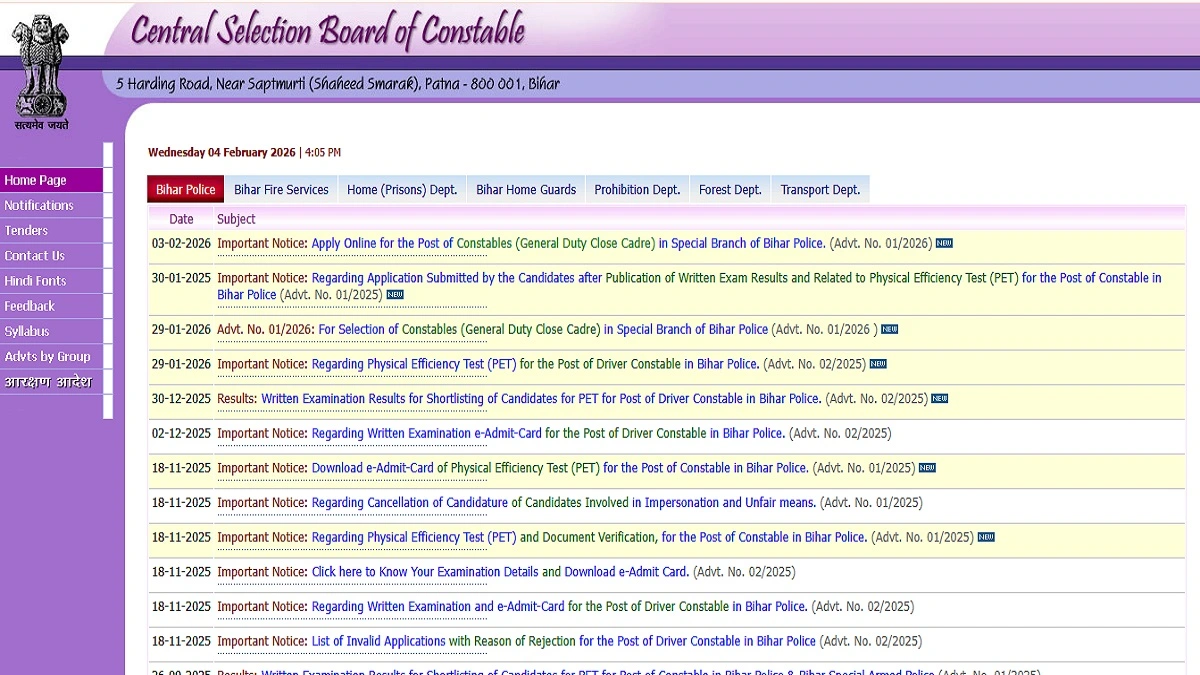
Task: Click NEW badge beside Driver Constable written results
Action: pyautogui.click(x=939, y=398)
